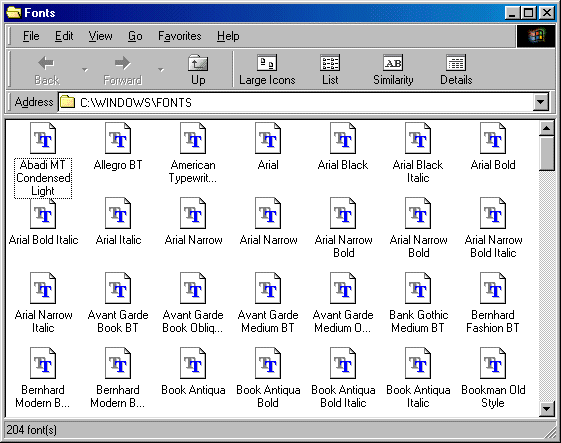The image size is (561, 443).
Task: Open the Forward history dropdown arrow
Action: click(161, 69)
